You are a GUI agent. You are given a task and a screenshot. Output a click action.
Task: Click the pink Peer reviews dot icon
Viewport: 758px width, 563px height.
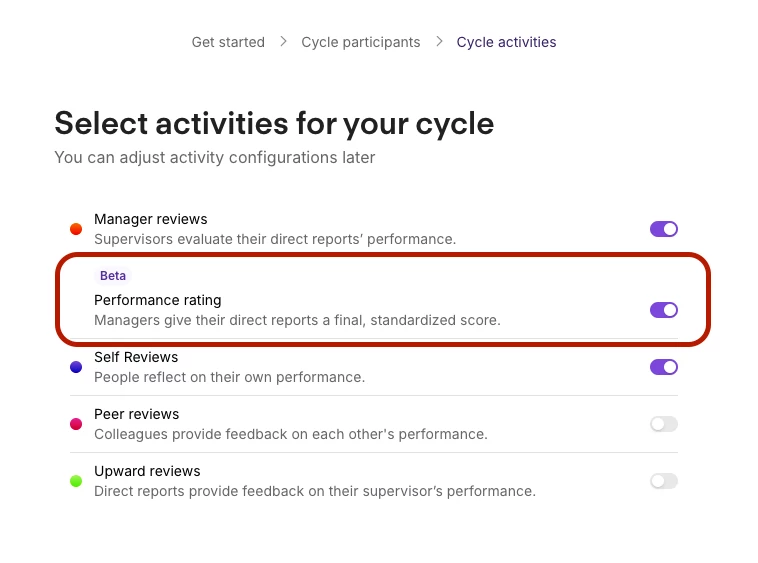pos(76,424)
